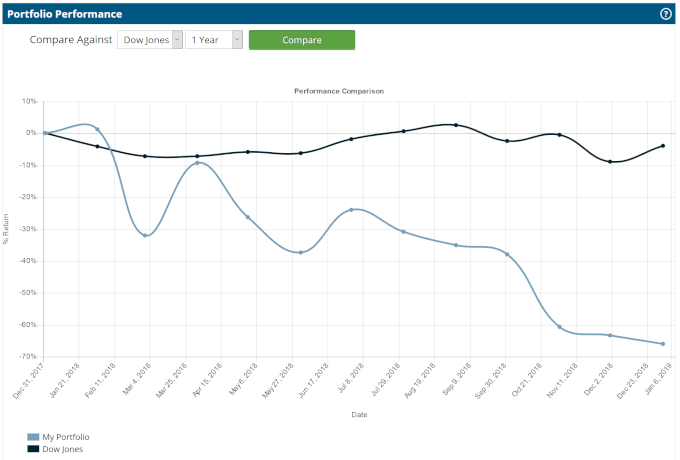Toggle My Portfolio series label in legend
The width and height of the screenshot is (680, 460).
(63, 437)
